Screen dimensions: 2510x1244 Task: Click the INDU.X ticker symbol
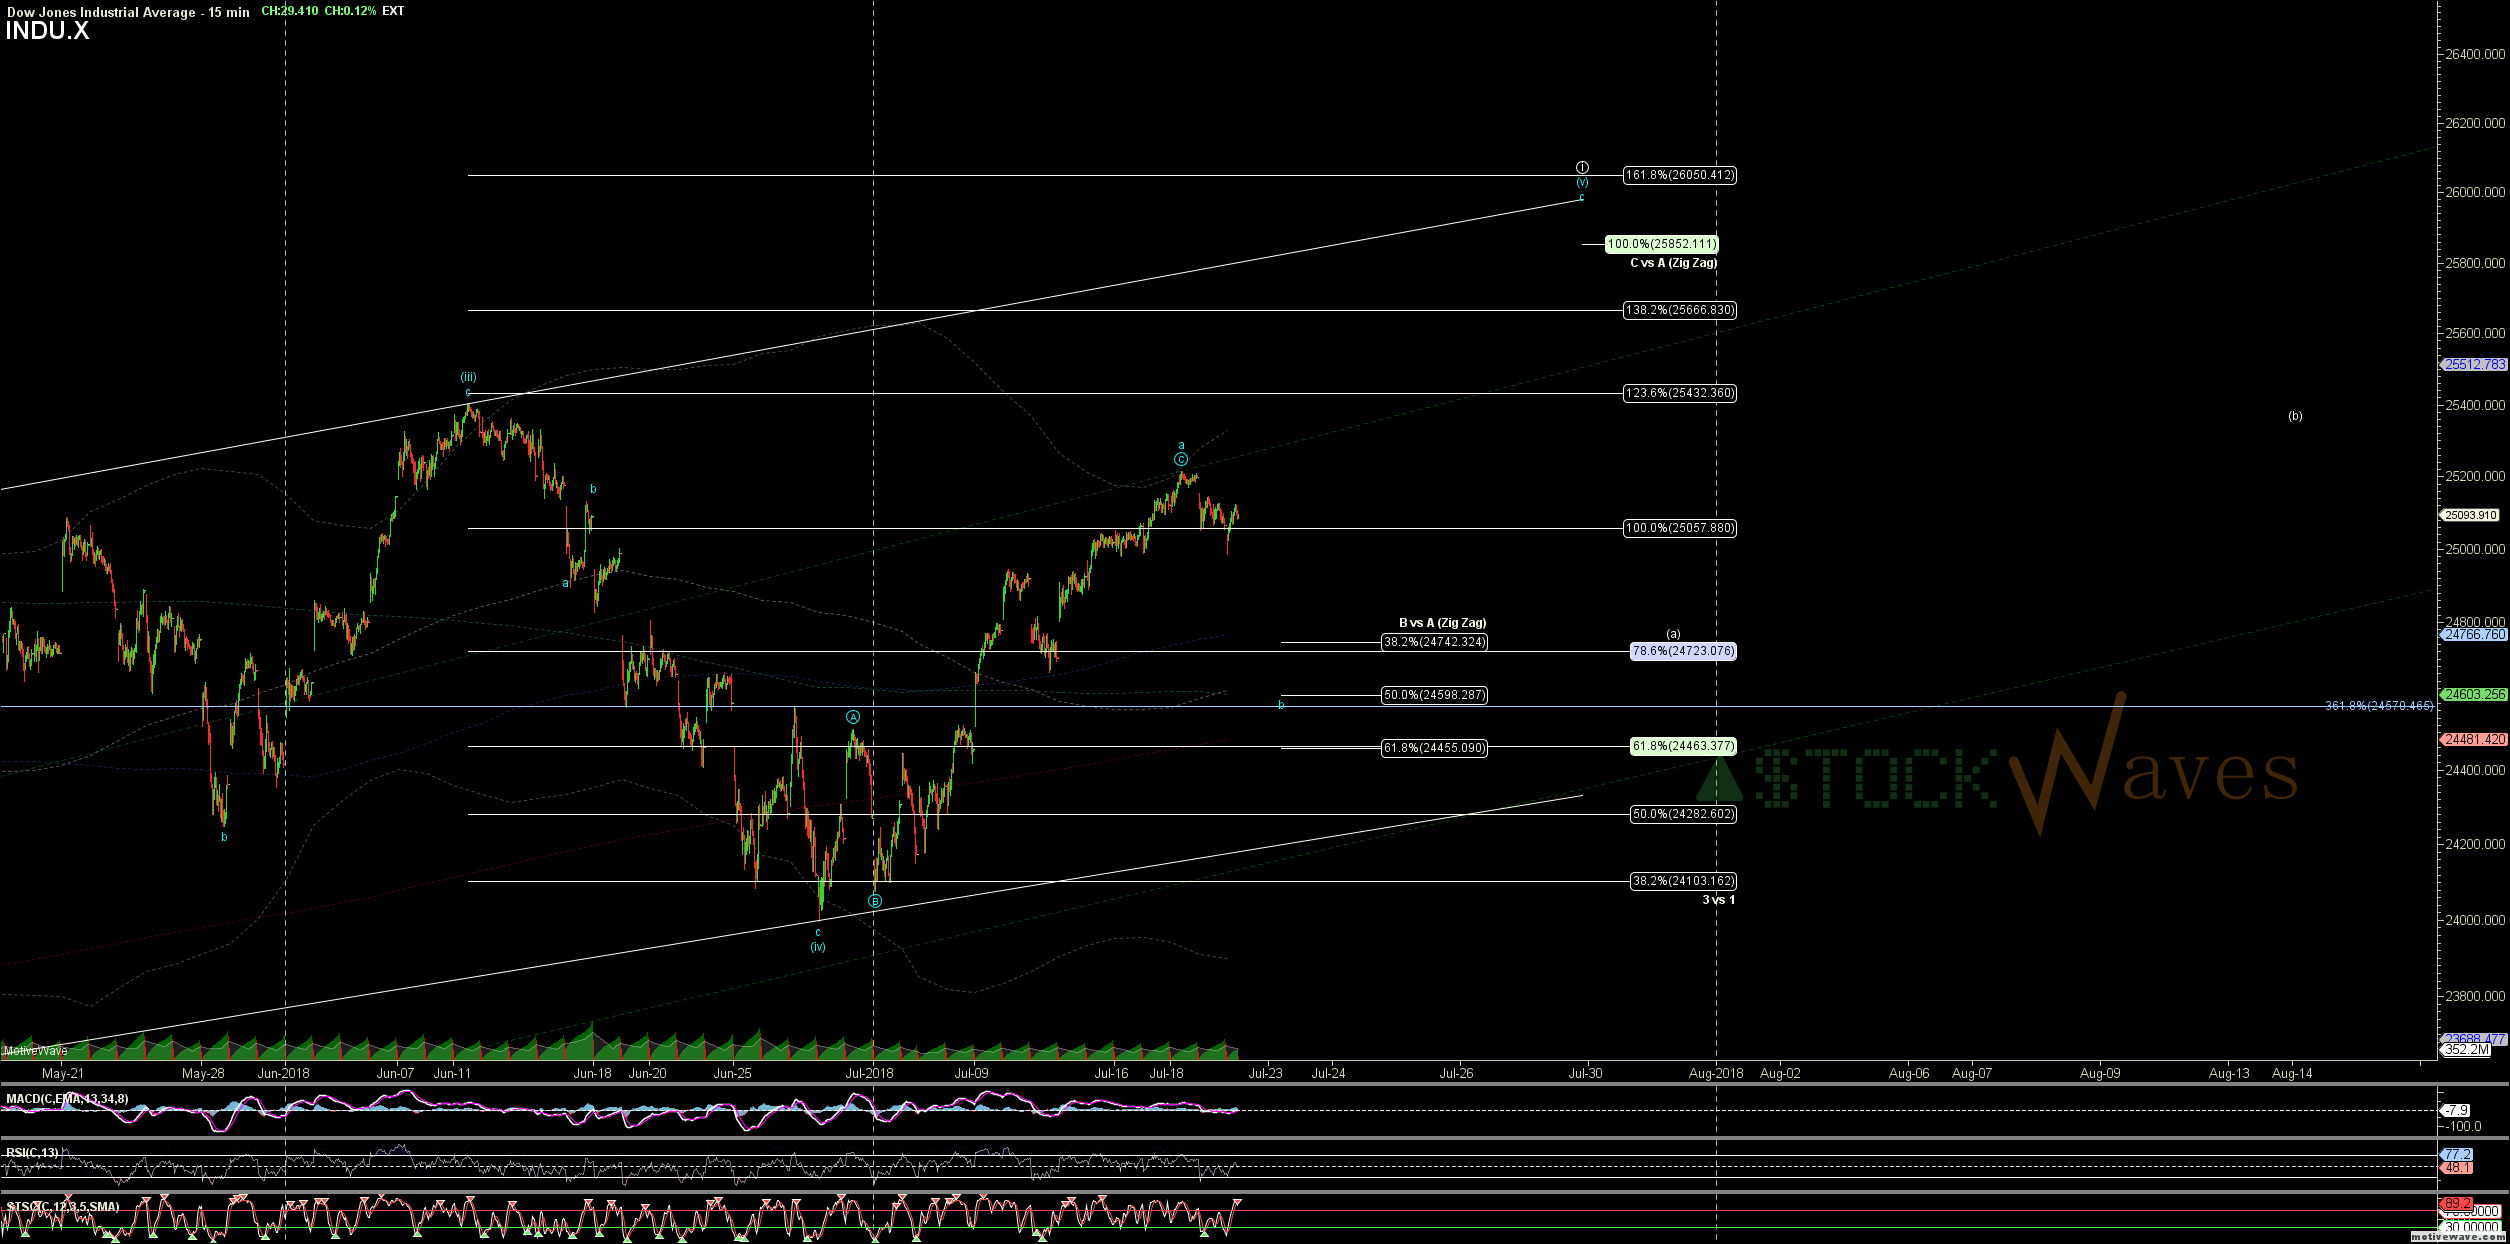pos(47,31)
